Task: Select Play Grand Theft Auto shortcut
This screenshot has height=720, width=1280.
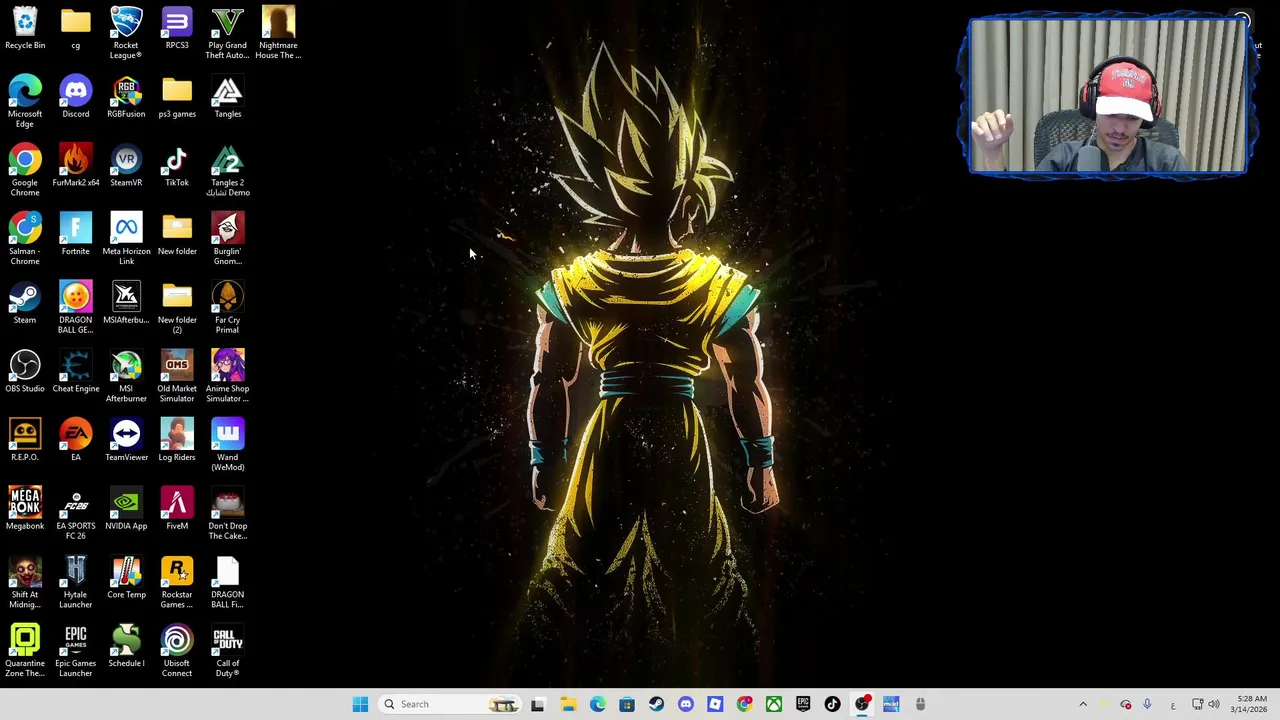Action: click(x=227, y=32)
